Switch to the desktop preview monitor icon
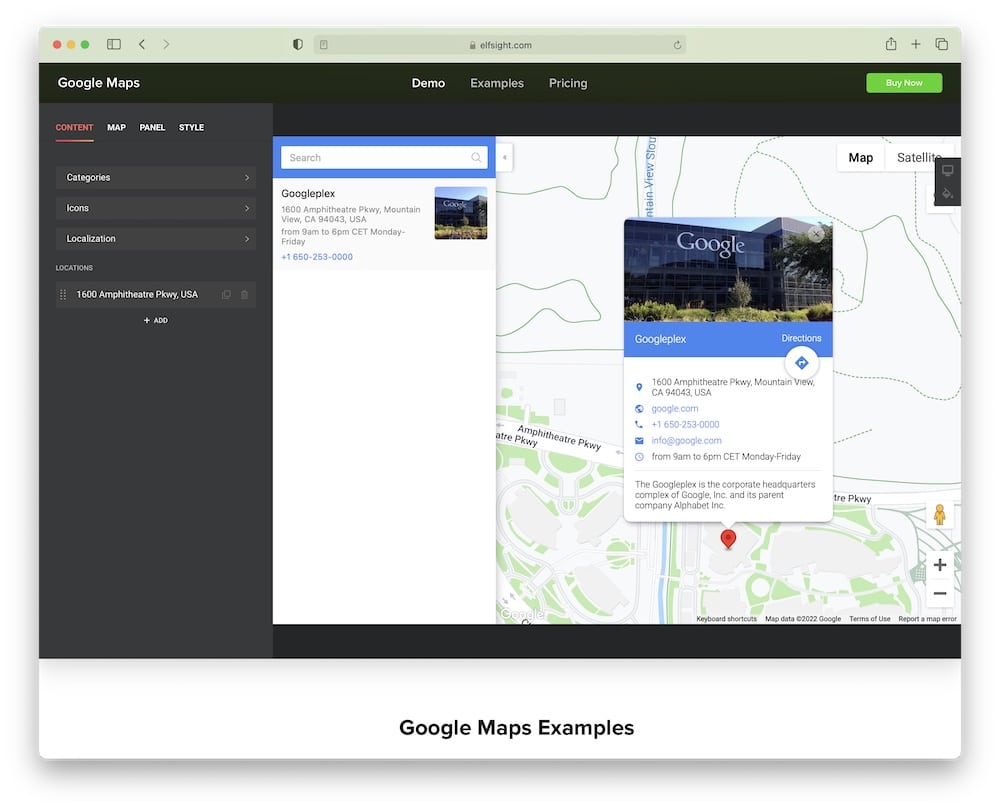1000x810 pixels. [948, 170]
